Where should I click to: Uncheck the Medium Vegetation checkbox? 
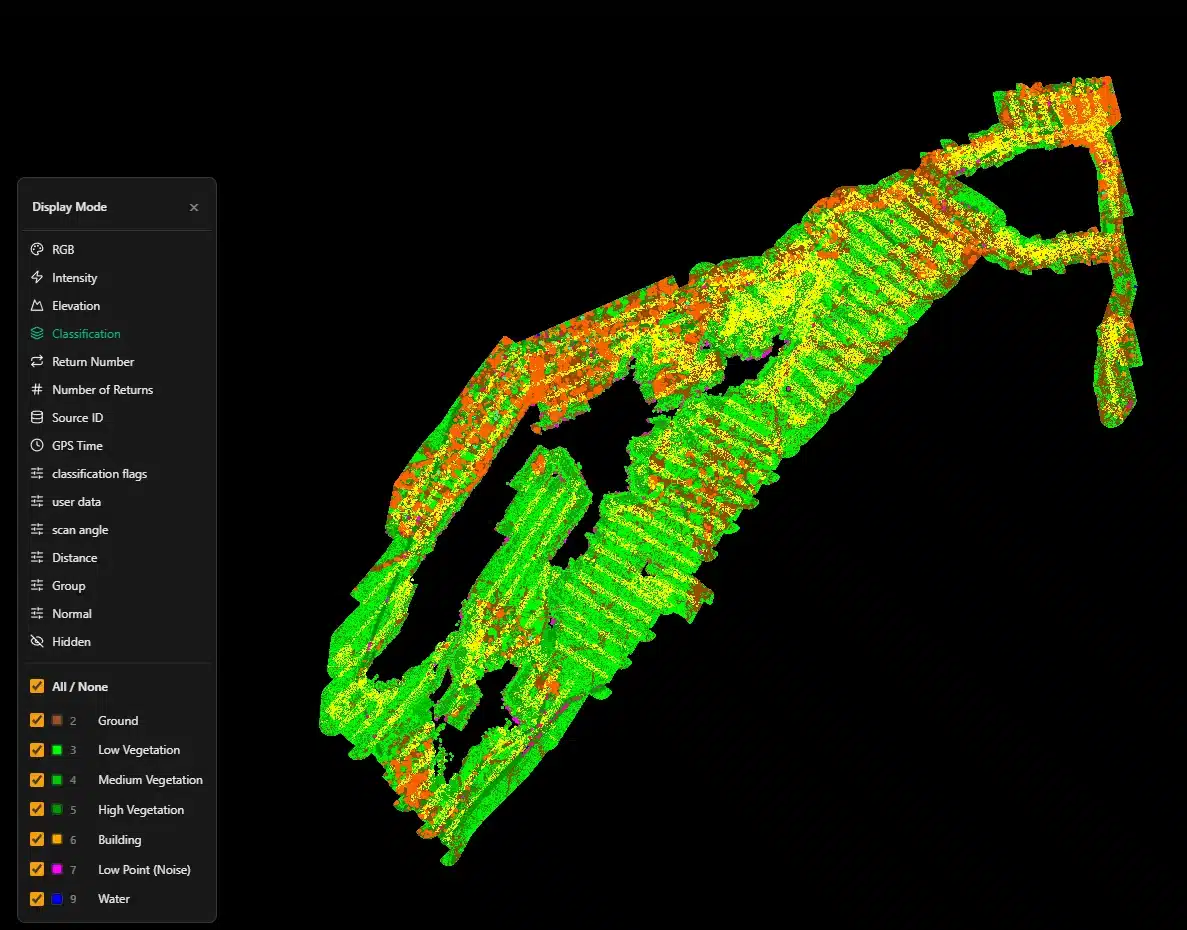36,779
